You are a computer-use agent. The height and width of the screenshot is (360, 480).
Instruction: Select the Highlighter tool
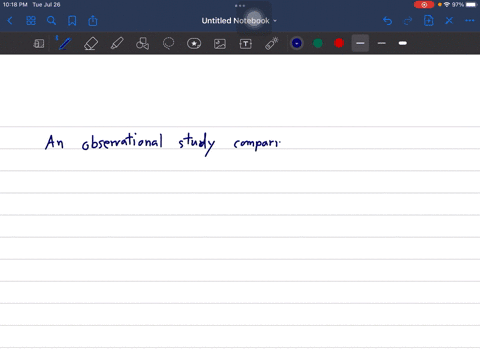coord(117,43)
